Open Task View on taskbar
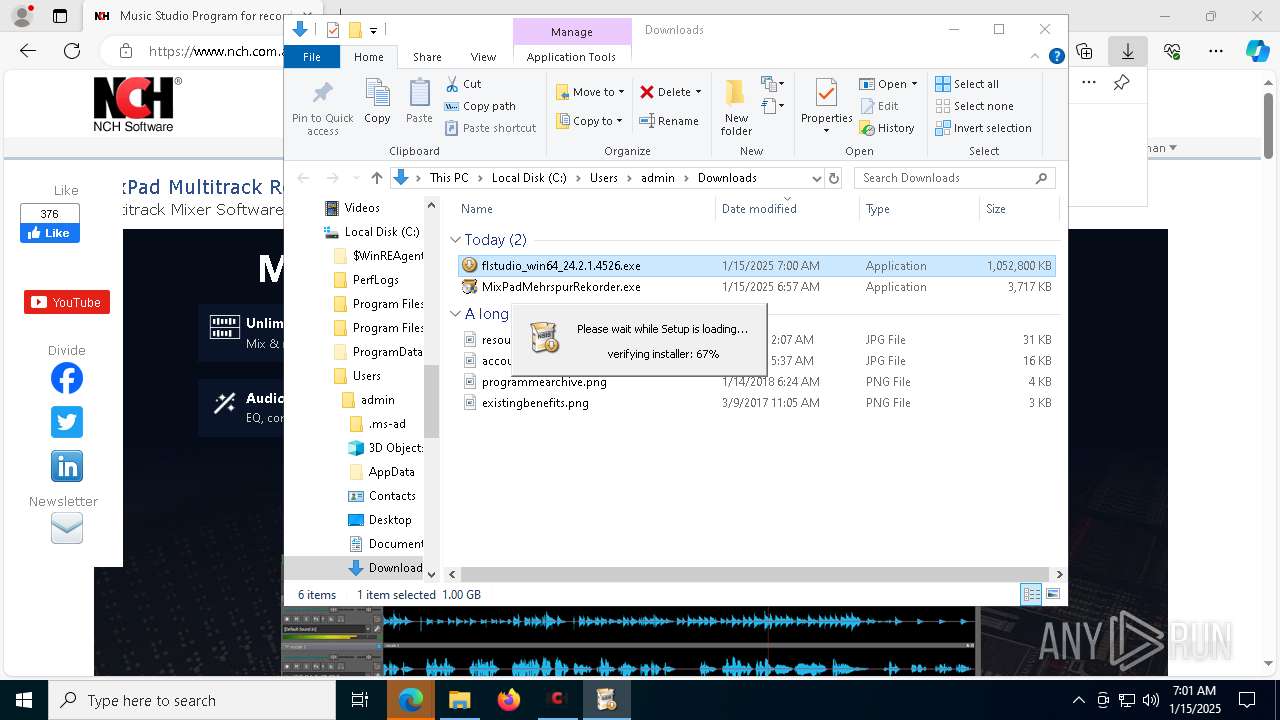The image size is (1280, 720). [361, 700]
